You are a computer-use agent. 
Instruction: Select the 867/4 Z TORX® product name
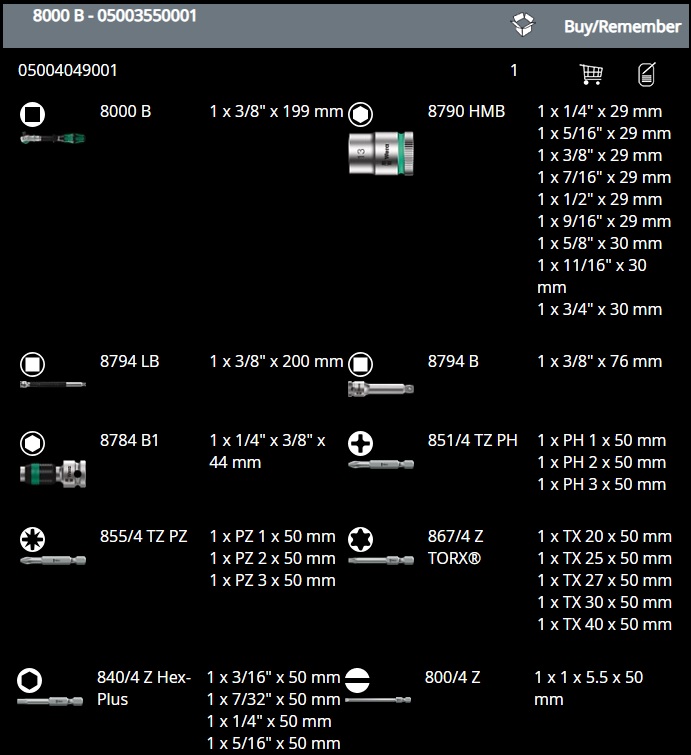tap(456, 547)
